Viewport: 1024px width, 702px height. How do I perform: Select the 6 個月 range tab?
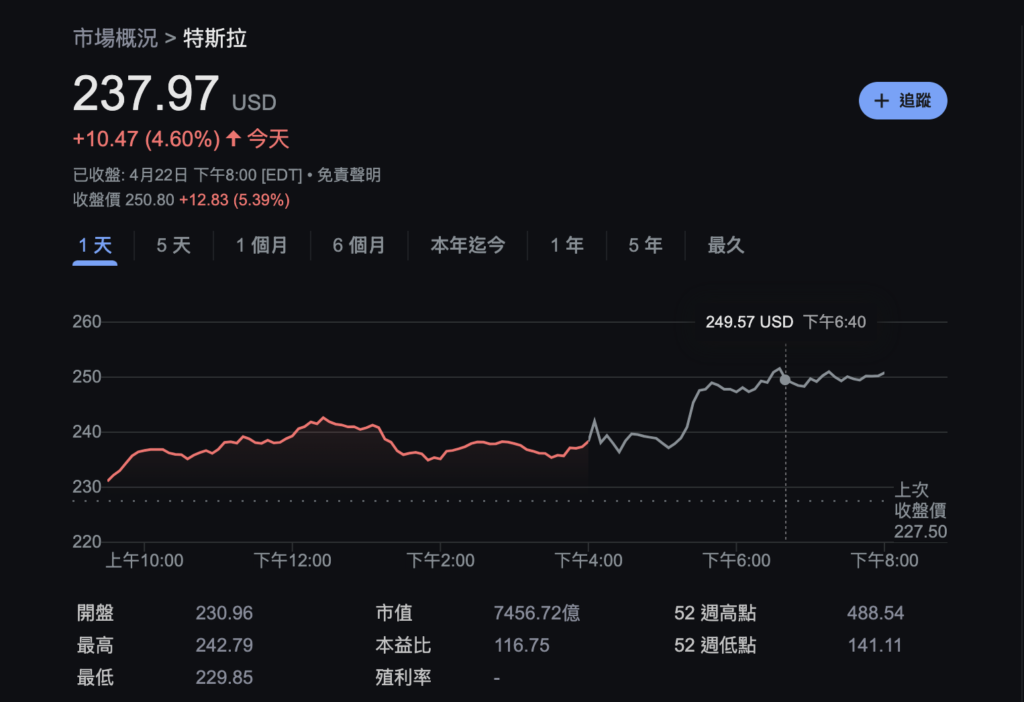[x=358, y=246]
